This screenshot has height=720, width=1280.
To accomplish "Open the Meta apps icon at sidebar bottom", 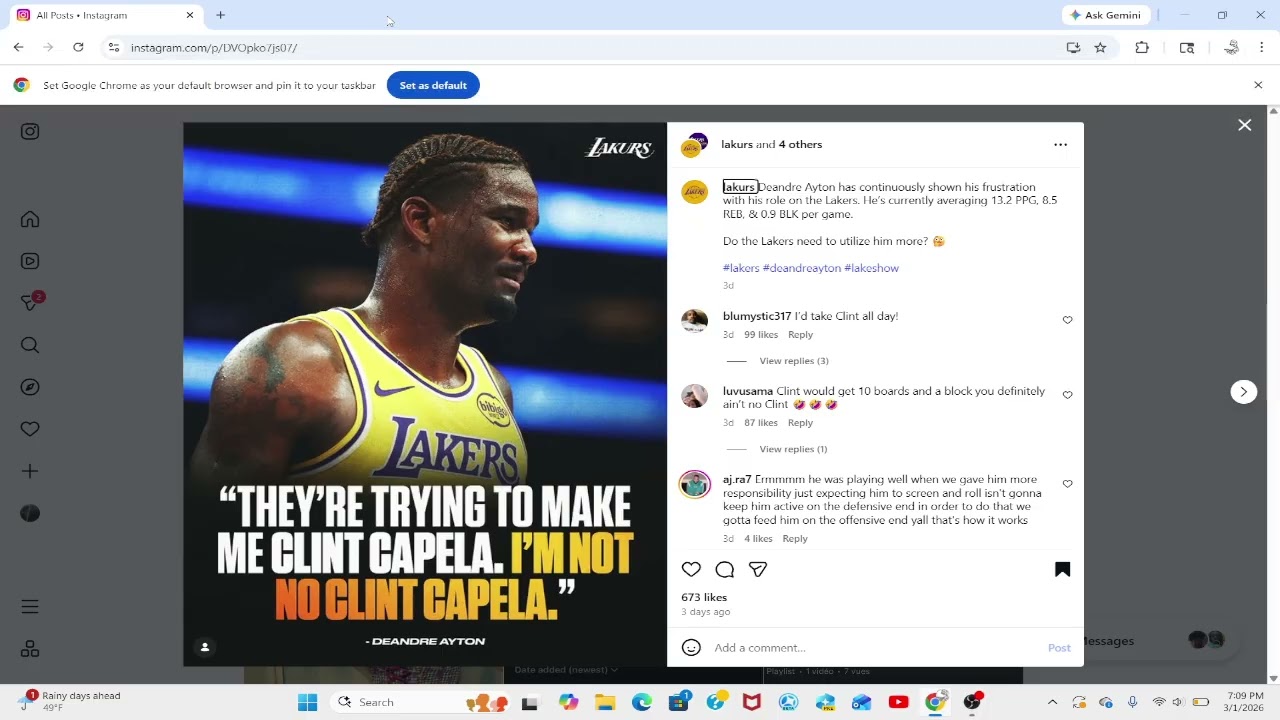I will point(30,649).
